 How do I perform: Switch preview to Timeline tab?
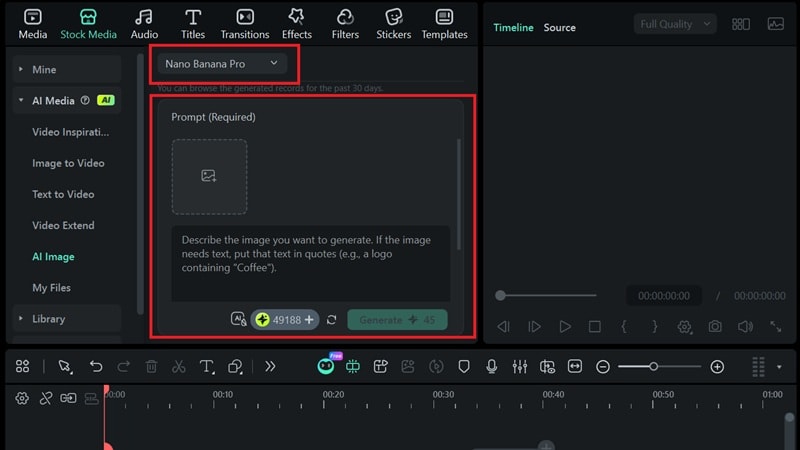(x=513, y=28)
